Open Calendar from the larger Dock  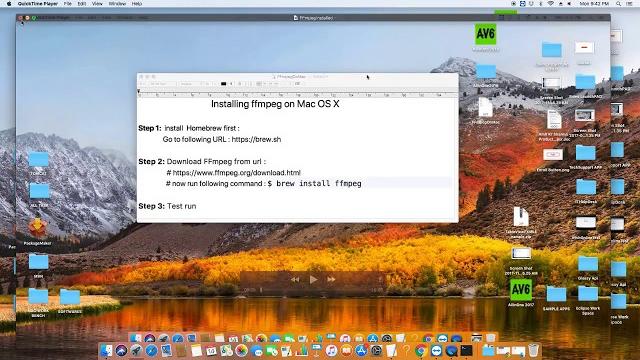click(x=211, y=350)
